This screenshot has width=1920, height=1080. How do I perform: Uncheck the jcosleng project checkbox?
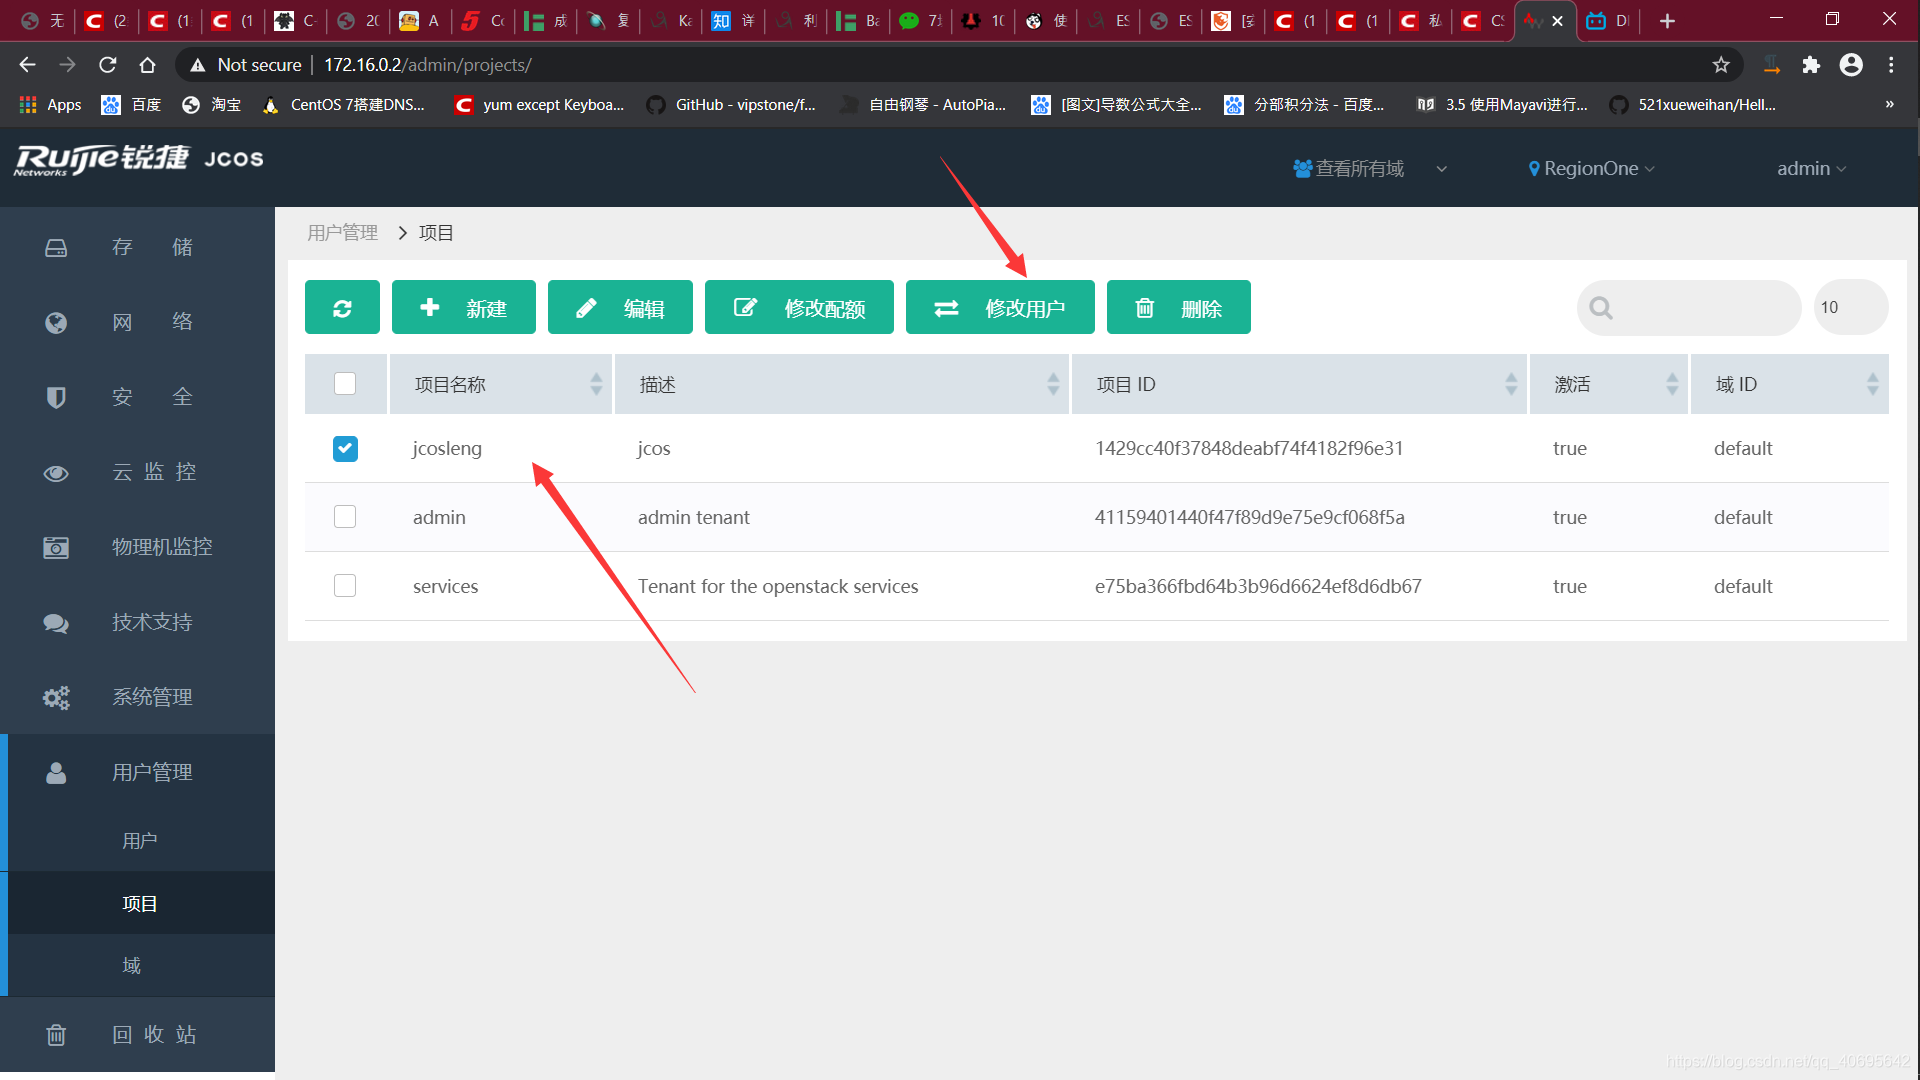click(x=345, y=449)
